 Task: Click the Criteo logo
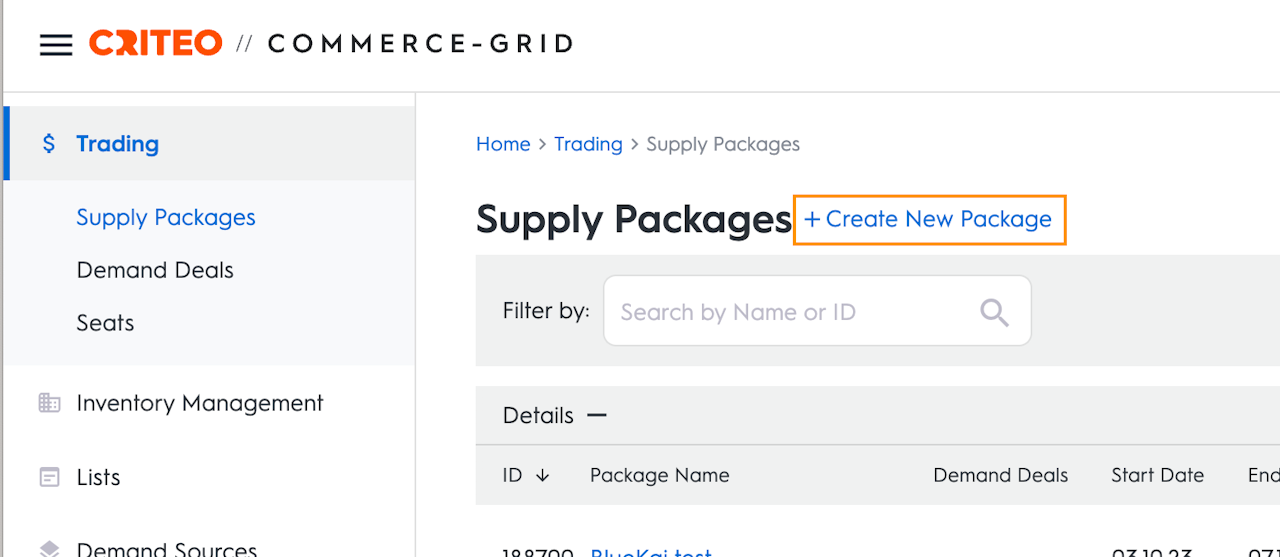pyautogui.click(x=155, y=43)
